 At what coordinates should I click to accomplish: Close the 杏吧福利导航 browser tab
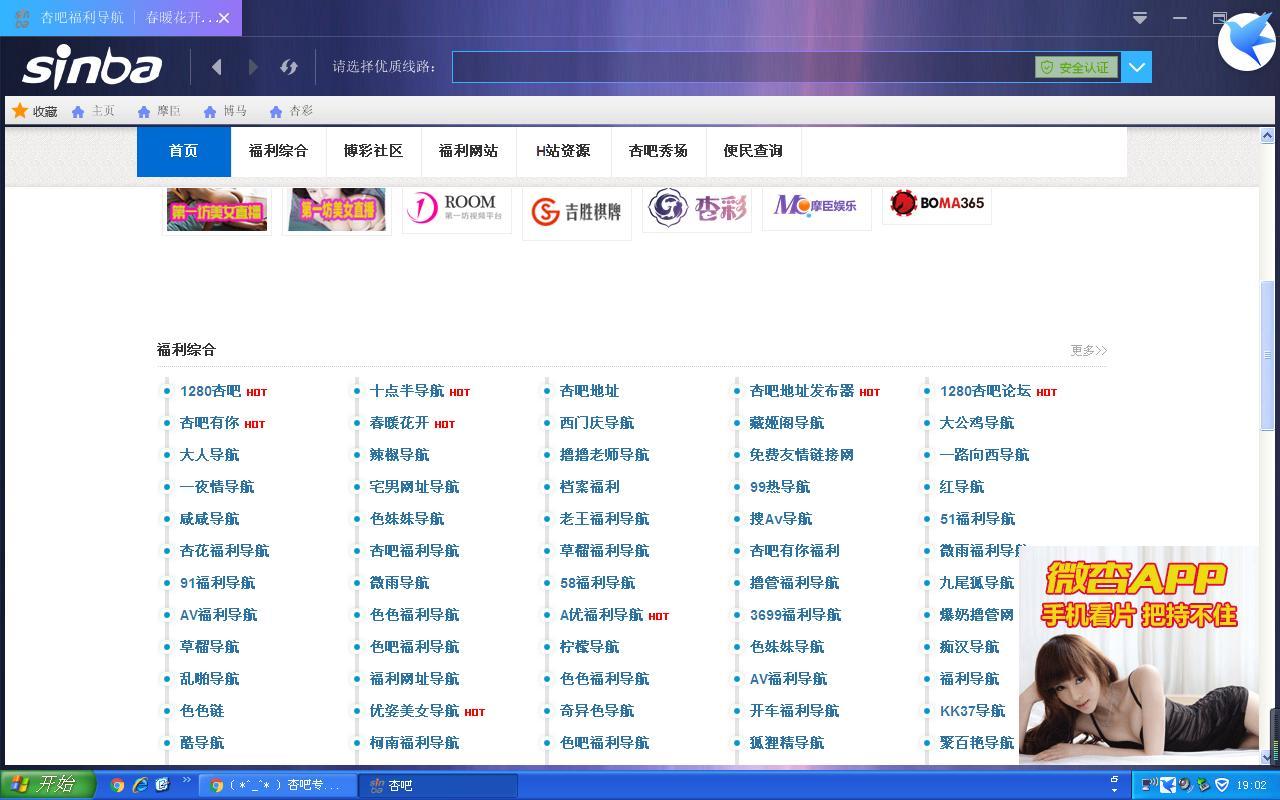click(x=224, y=18)
